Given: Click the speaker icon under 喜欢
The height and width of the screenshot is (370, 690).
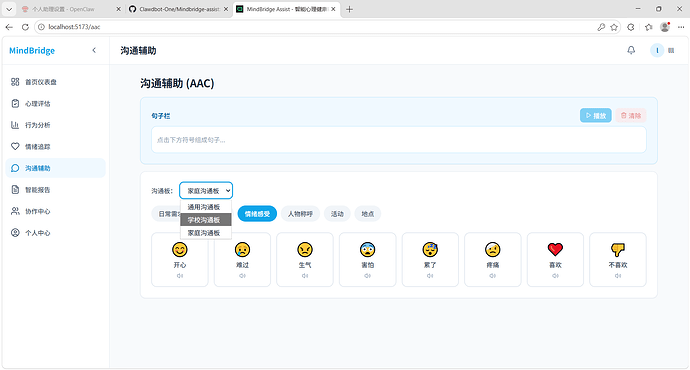Looking at the screenshot, I should tap(555, 276).
